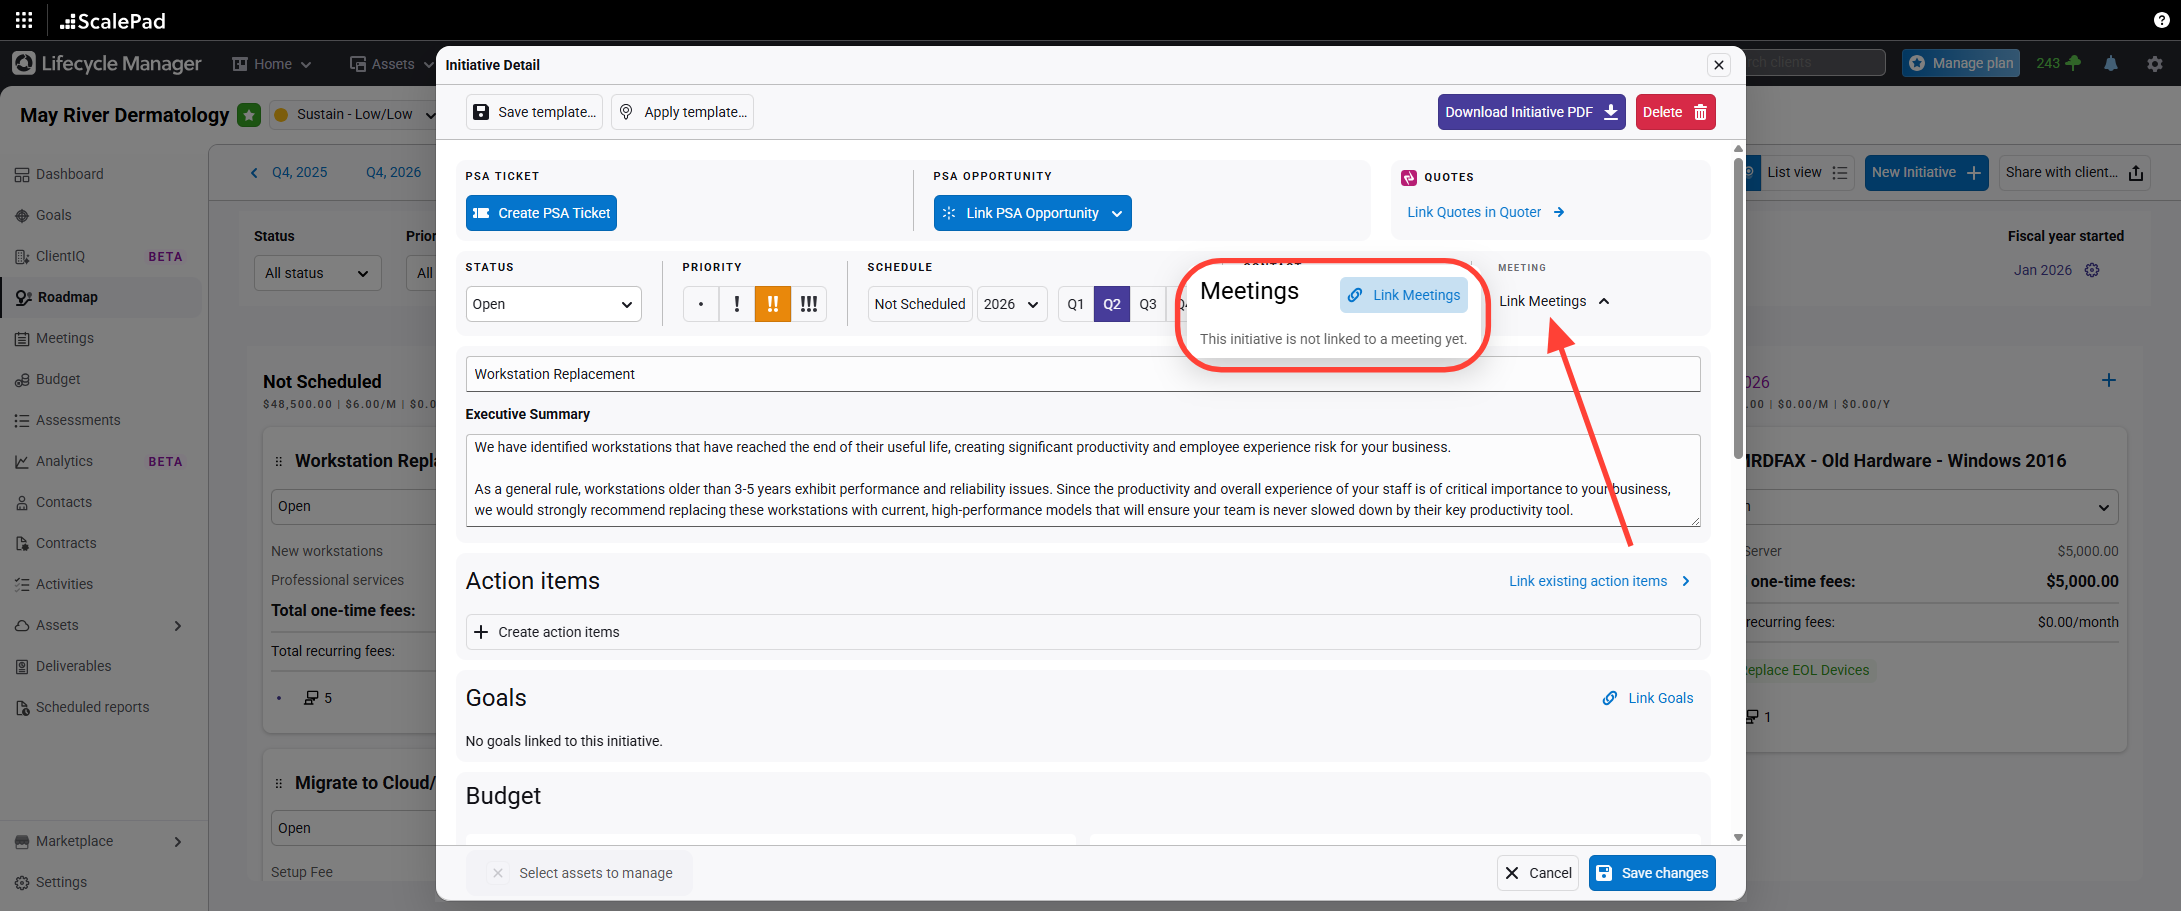Open settings gear in top bar
2181x911 pixels.
tap(2155, 63)
